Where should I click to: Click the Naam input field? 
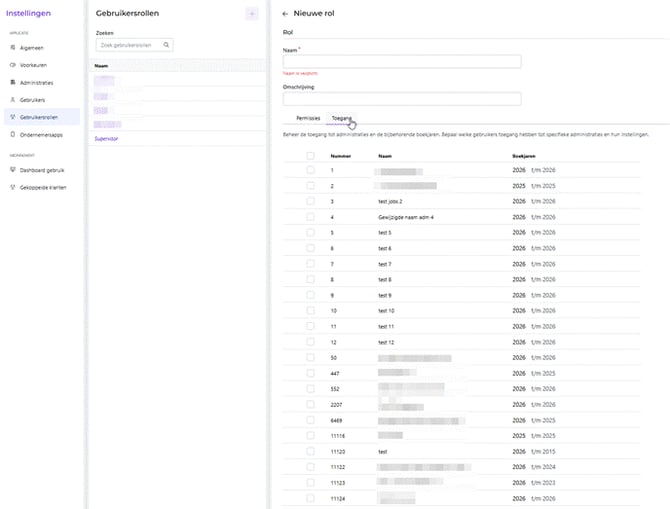(x=402, y=62)
